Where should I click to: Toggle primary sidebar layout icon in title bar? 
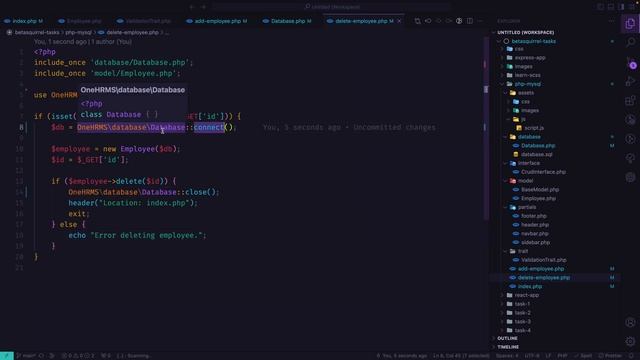point(600,7)
